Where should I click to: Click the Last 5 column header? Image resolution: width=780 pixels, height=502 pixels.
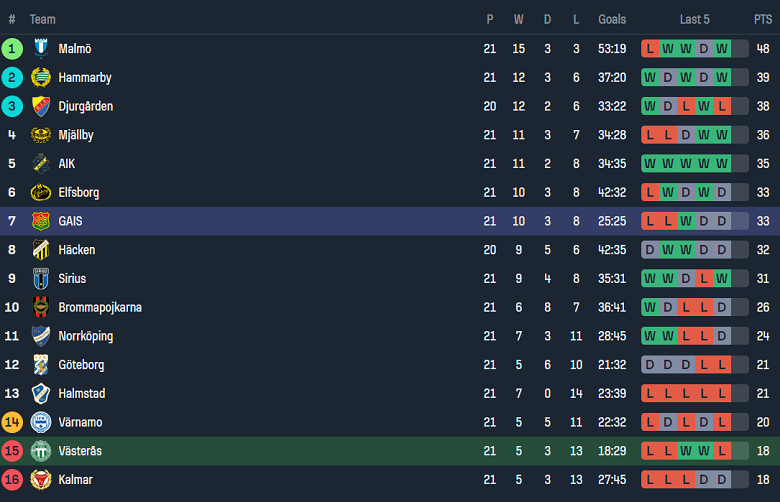coord(695,19)
